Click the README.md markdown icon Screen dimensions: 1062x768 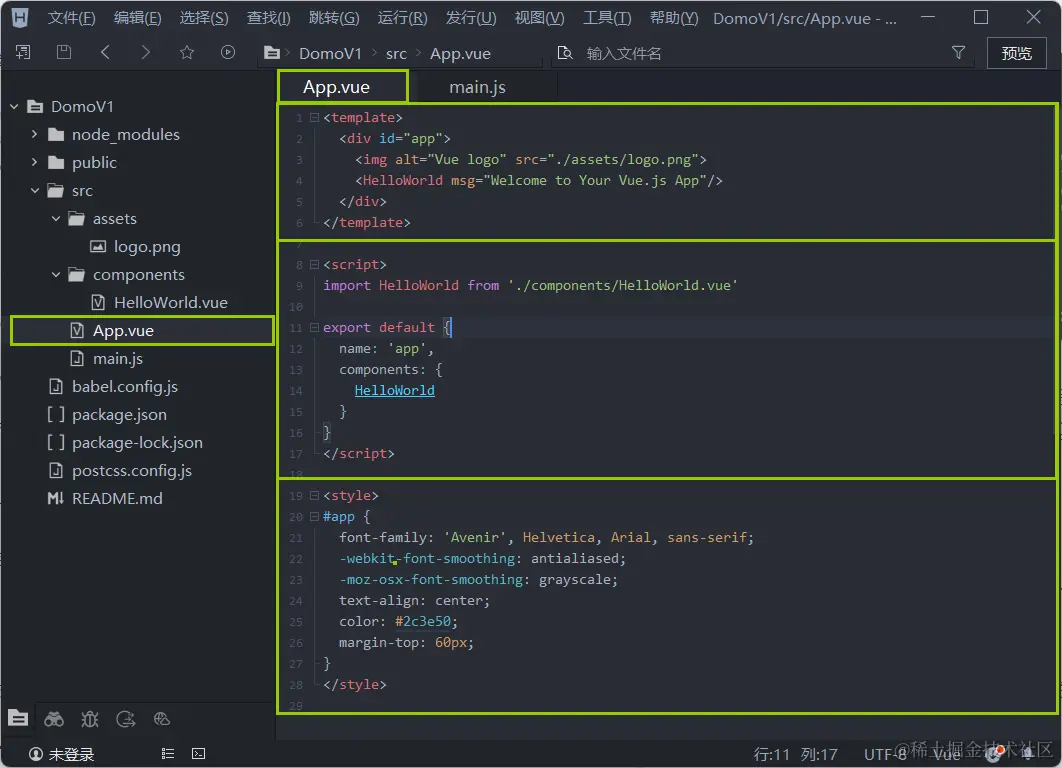pyautogui.click(x=56, y=498)
